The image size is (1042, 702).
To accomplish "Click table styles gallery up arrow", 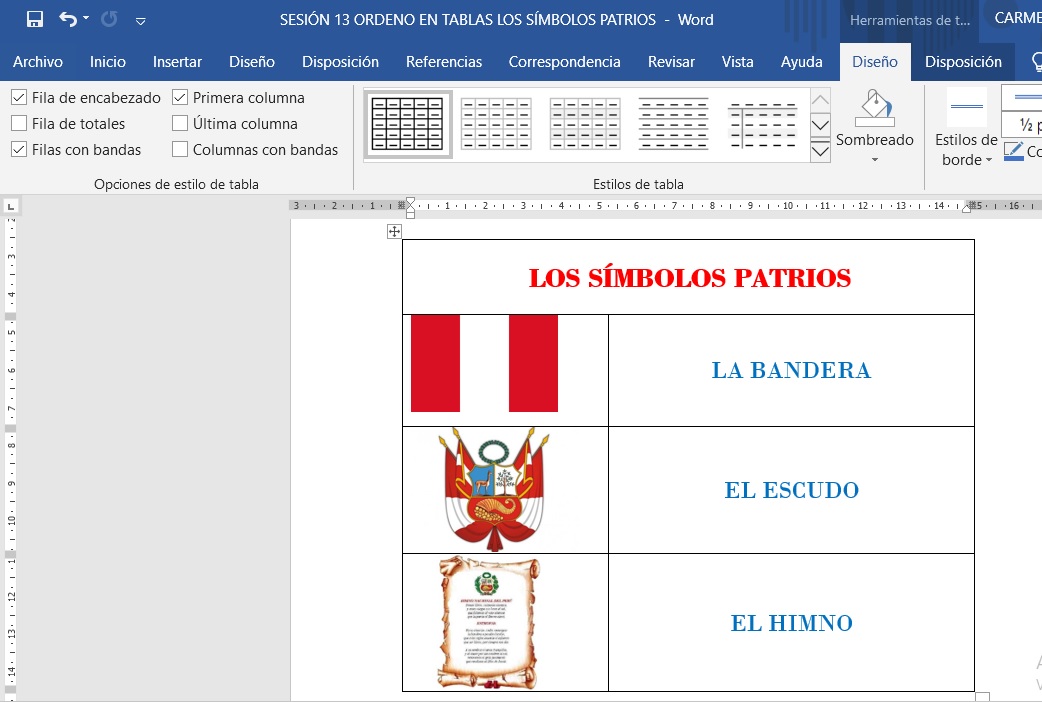I will (x=821, y=100).
